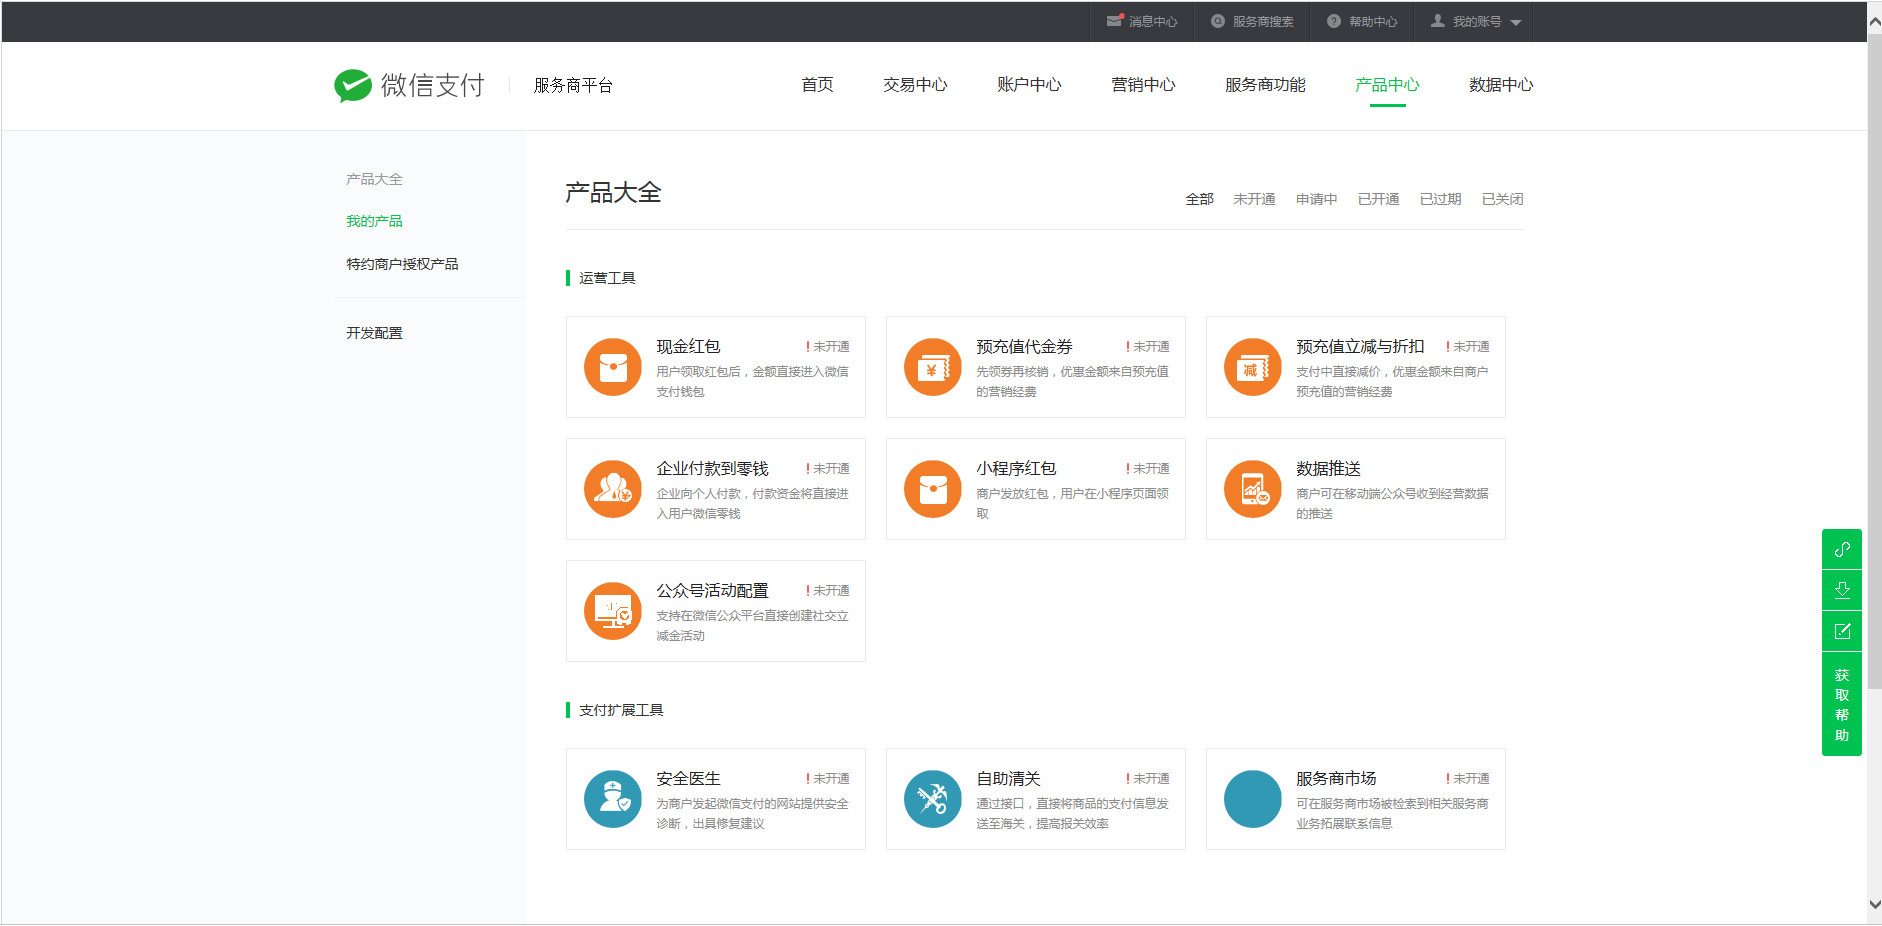Click the 现金红包 red envelope icon
Viewport: 1882px width, 926px height.
pos(612,367)
